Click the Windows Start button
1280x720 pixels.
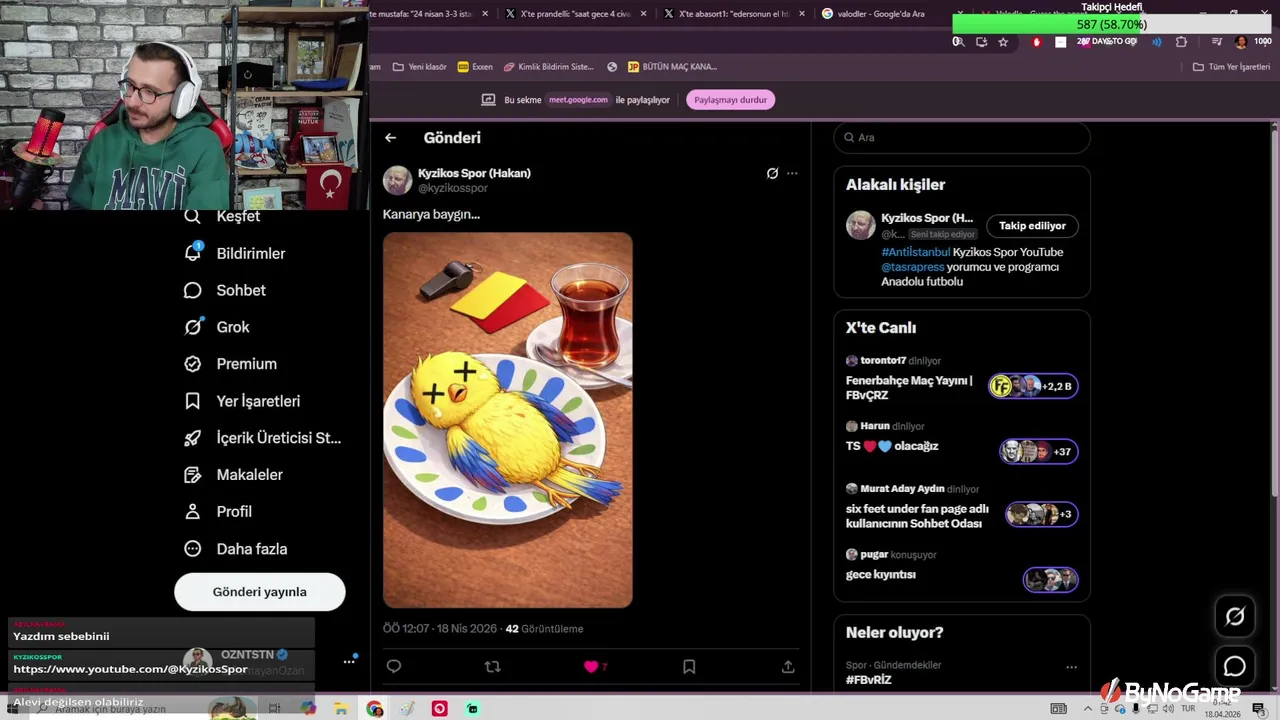coord(12,709)
